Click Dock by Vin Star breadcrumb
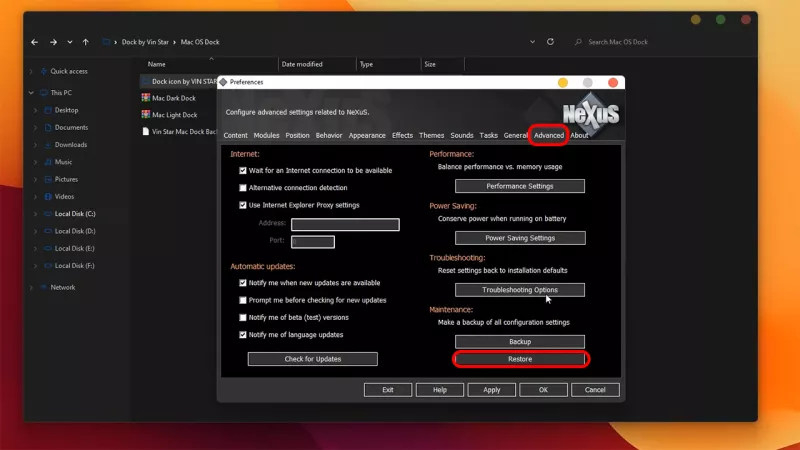Image resolution: width=800 pixels, height=450 pixels. click(x=145, y=42)
